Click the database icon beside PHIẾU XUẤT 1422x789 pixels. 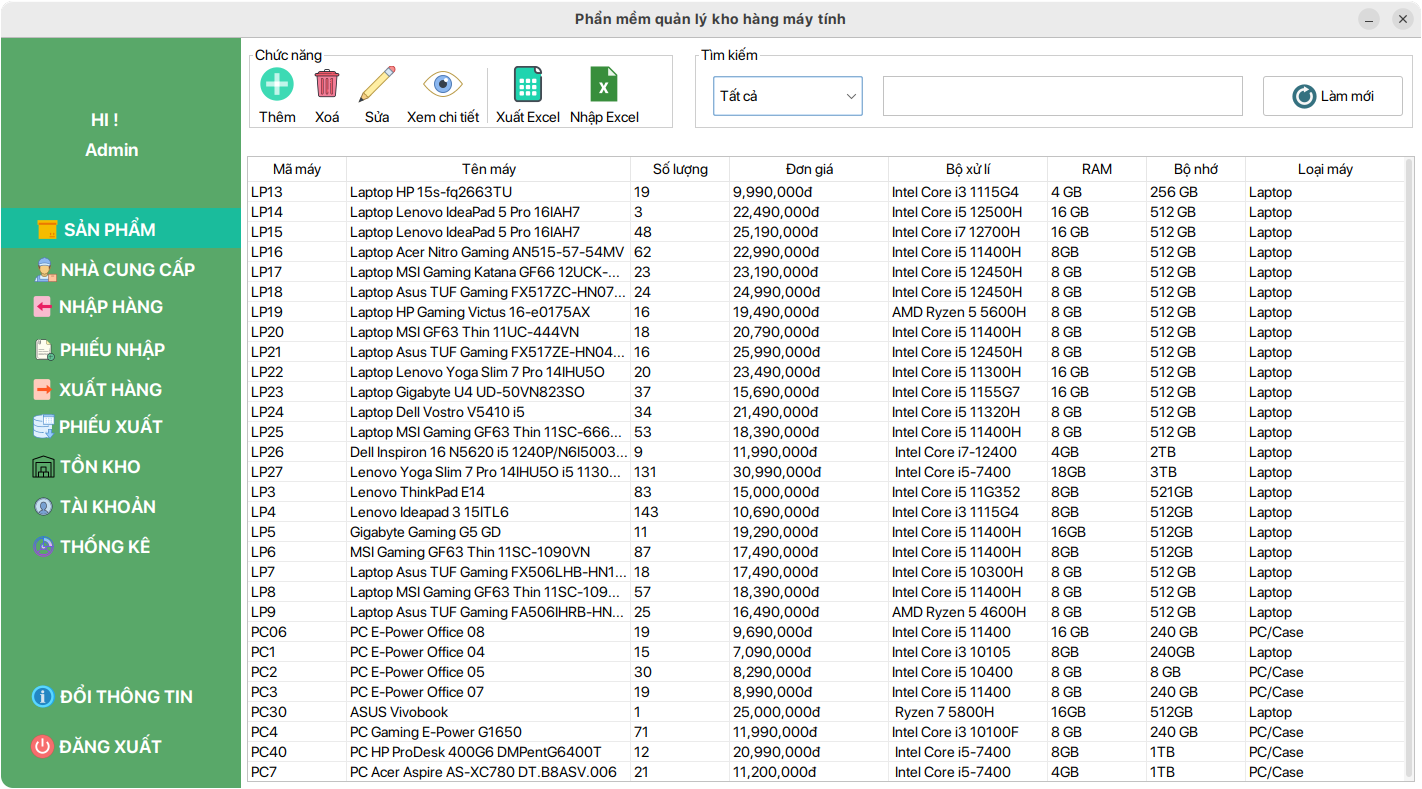(x=43, y=427)
